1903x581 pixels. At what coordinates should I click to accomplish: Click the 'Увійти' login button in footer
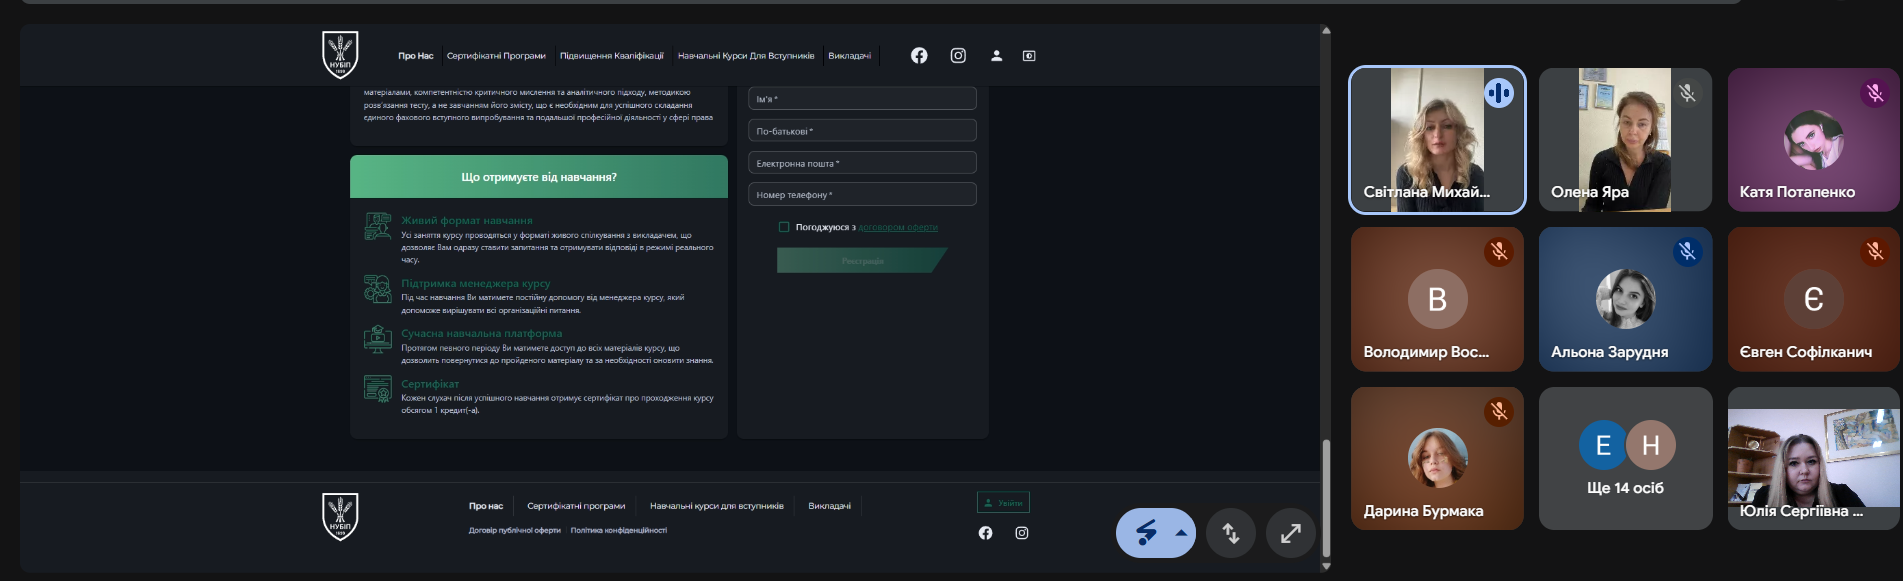[x=1003, y=503]
